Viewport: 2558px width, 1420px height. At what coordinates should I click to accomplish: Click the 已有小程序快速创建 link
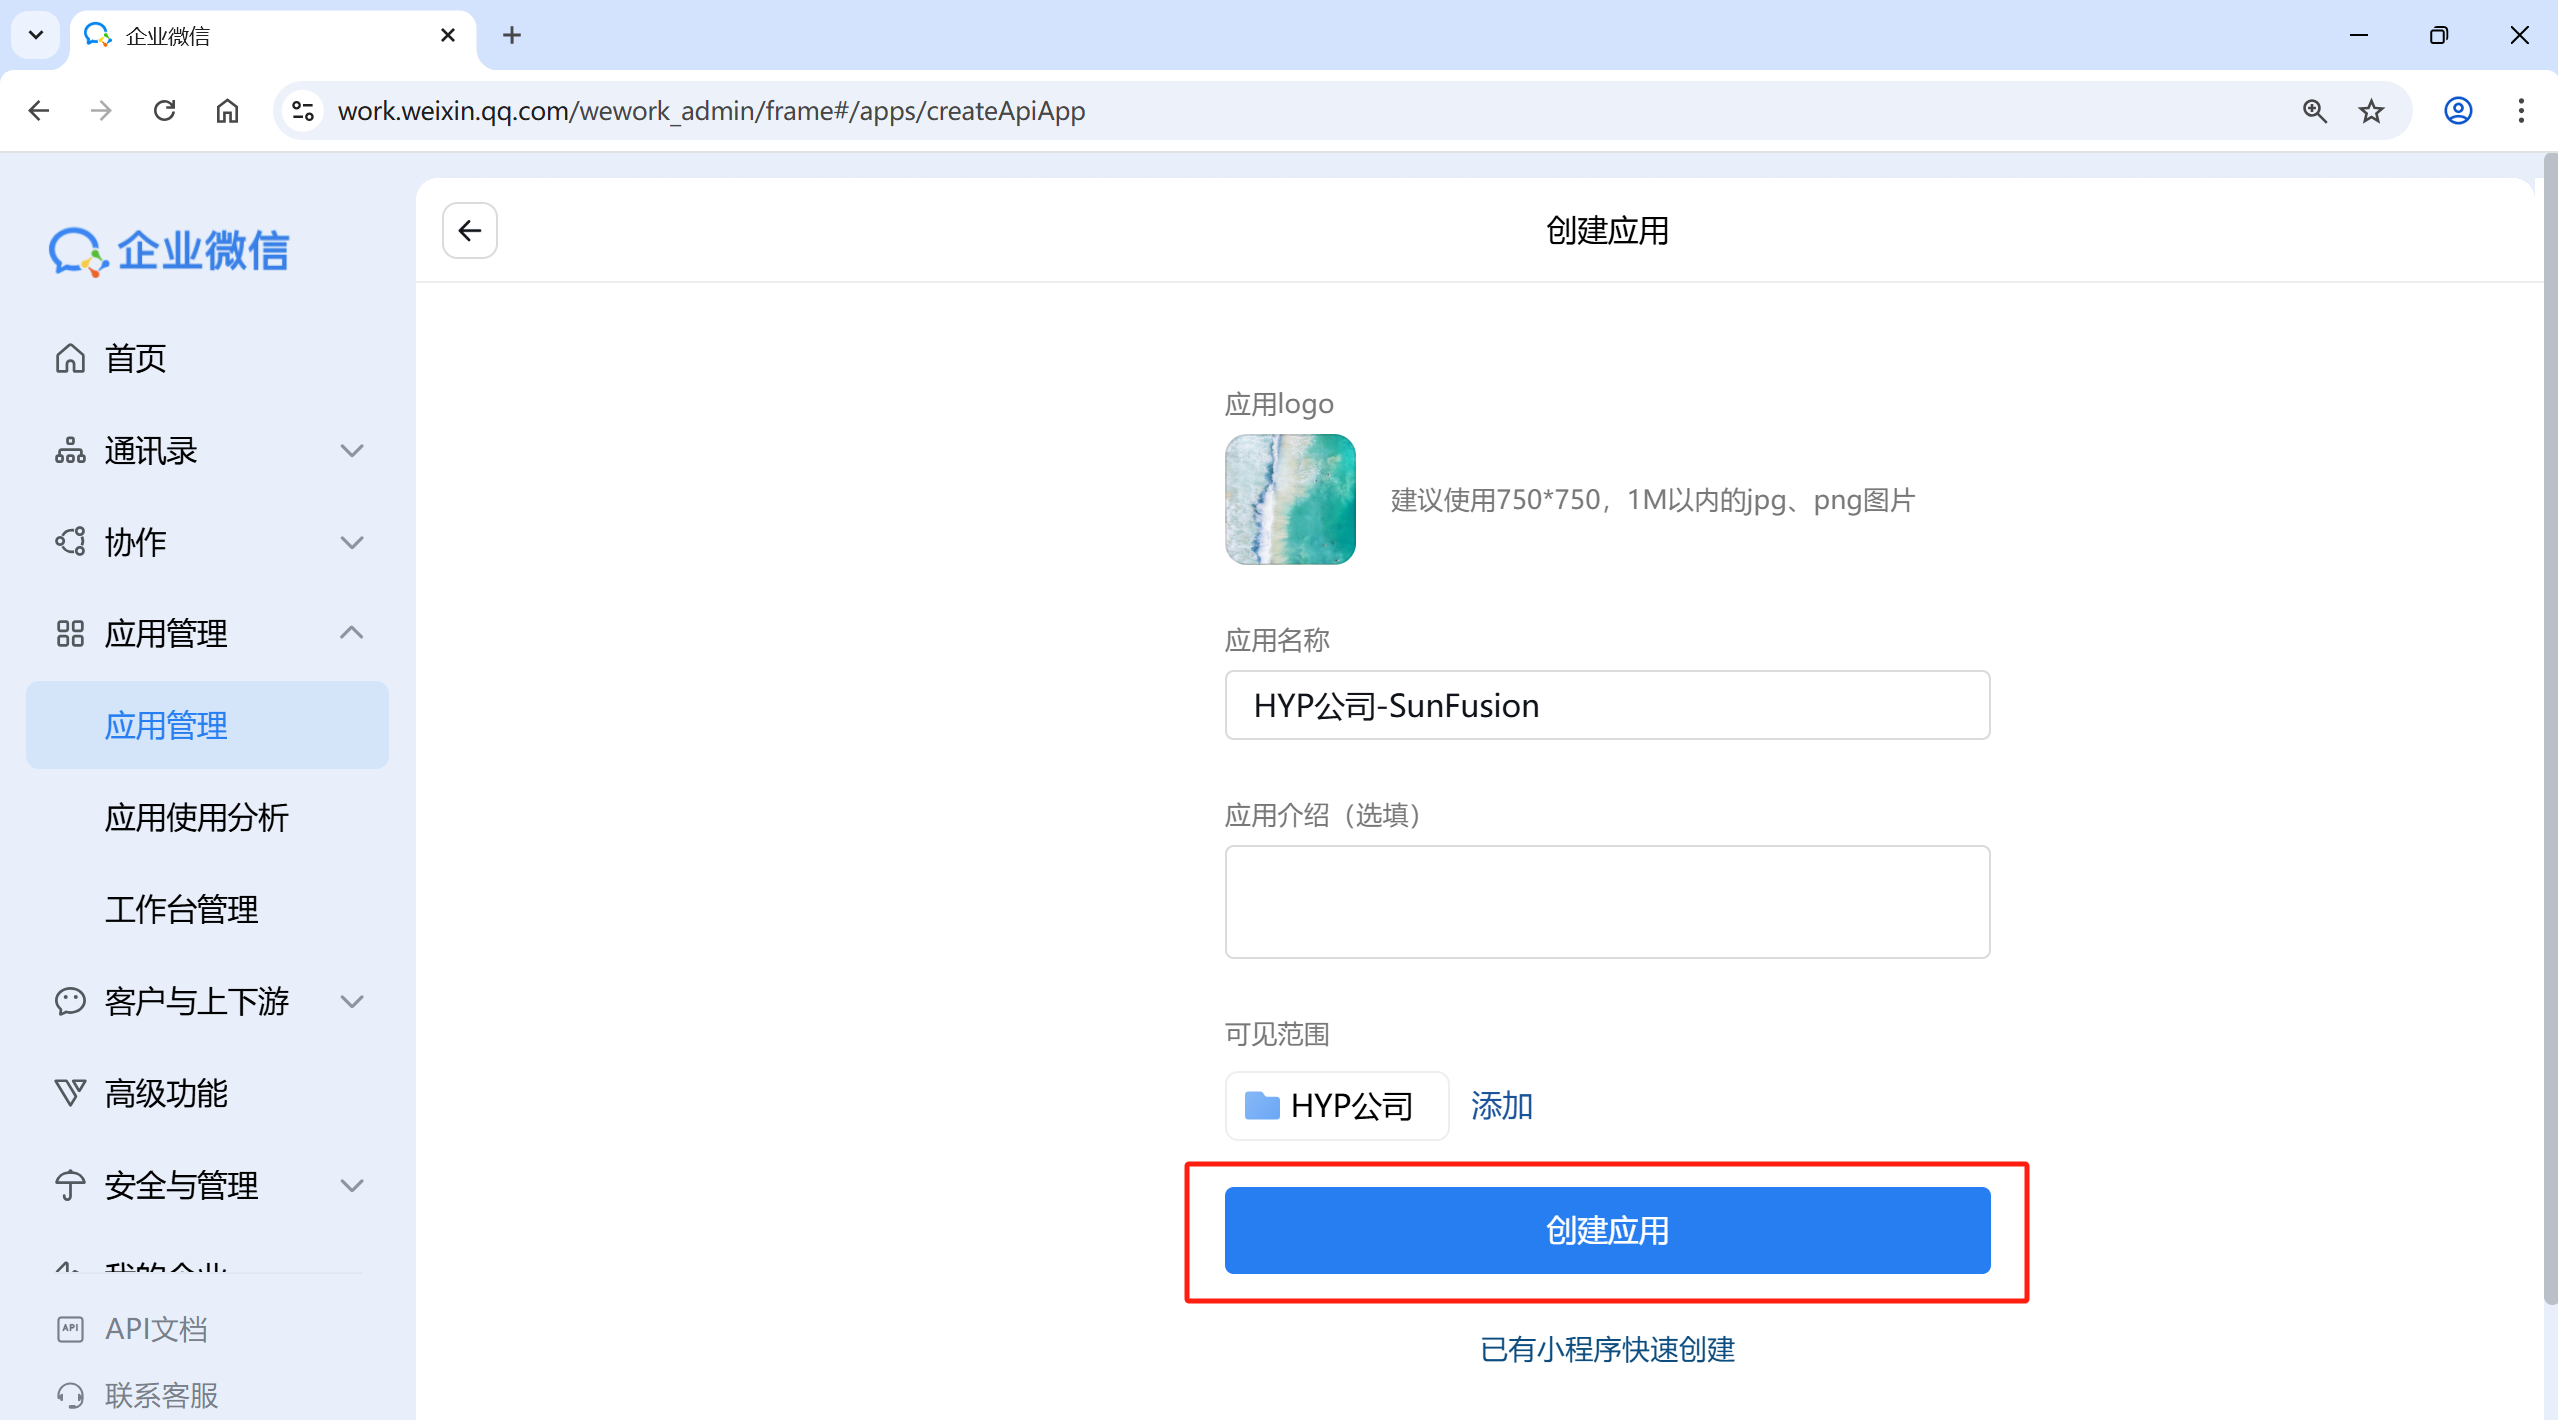click(x=1607, y=1350)
